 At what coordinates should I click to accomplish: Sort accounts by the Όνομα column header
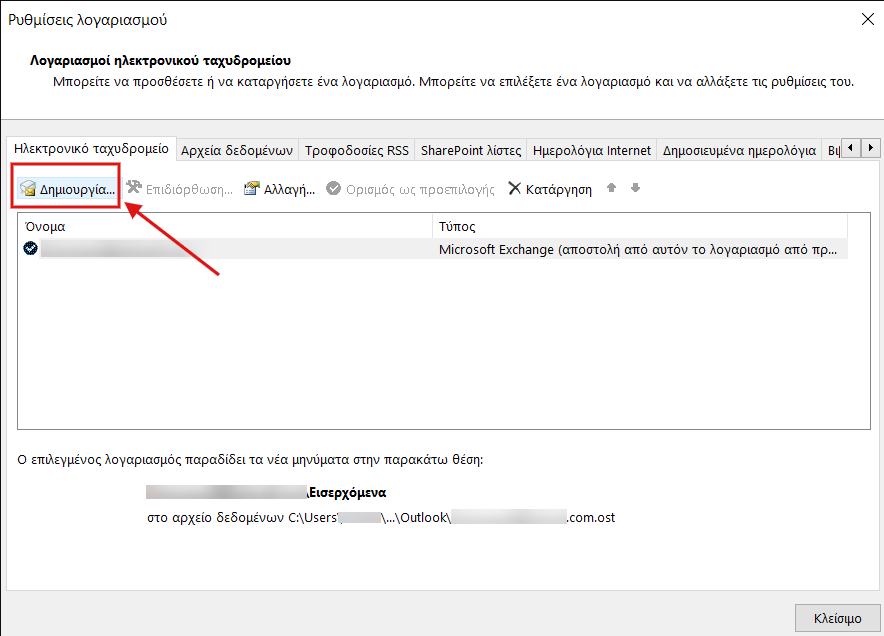pyautogui.click(x=225, y=227)
